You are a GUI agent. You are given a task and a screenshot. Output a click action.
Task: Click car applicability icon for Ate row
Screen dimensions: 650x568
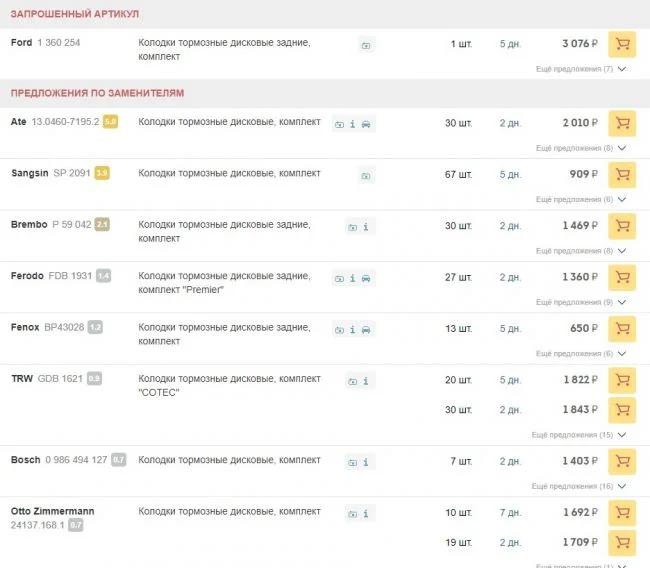pos(366,124)
